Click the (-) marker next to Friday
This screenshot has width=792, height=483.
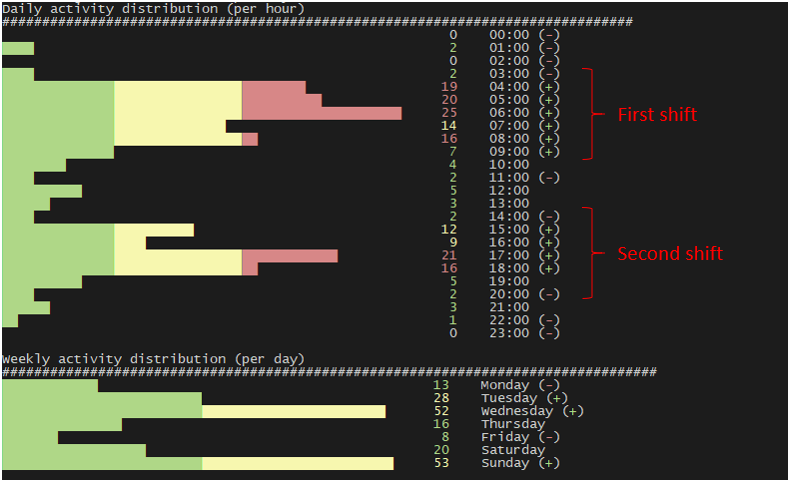[549, 437]
